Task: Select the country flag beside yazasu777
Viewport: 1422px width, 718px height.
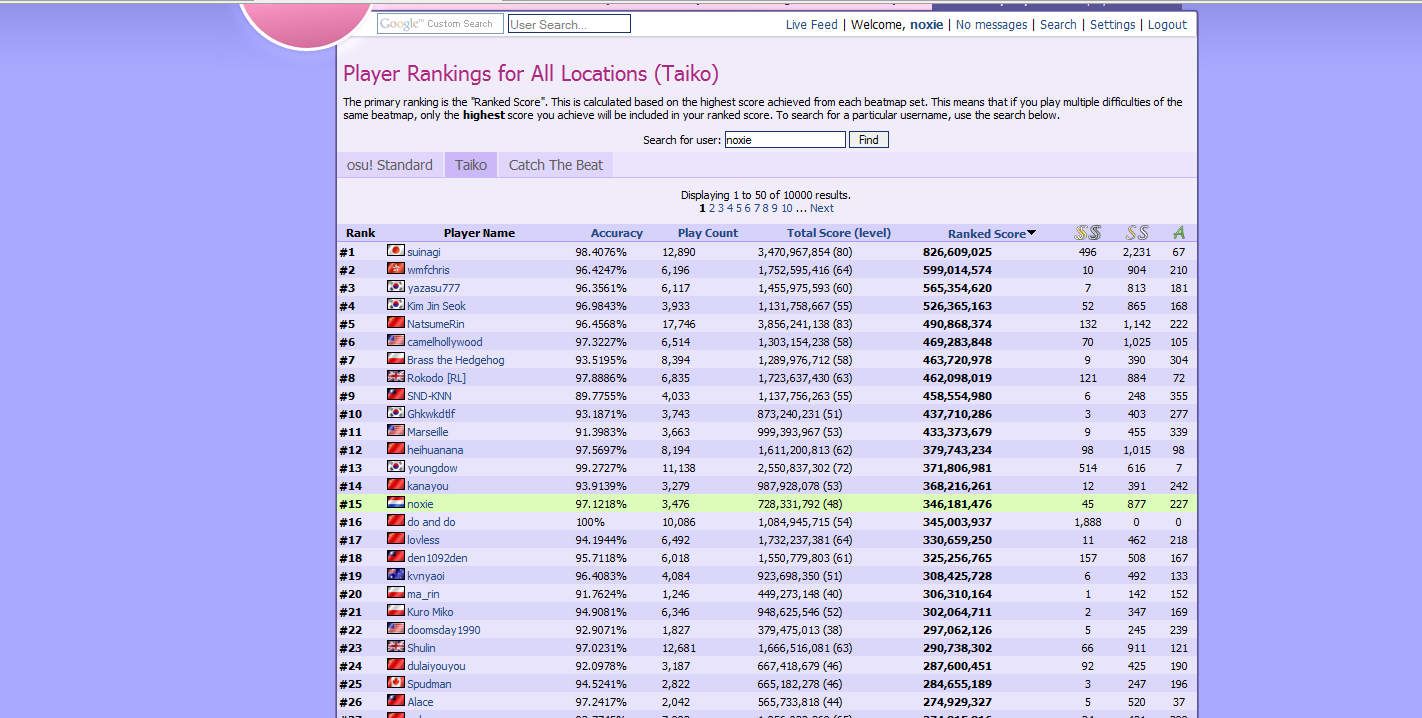Action: [x=395, y=287]
